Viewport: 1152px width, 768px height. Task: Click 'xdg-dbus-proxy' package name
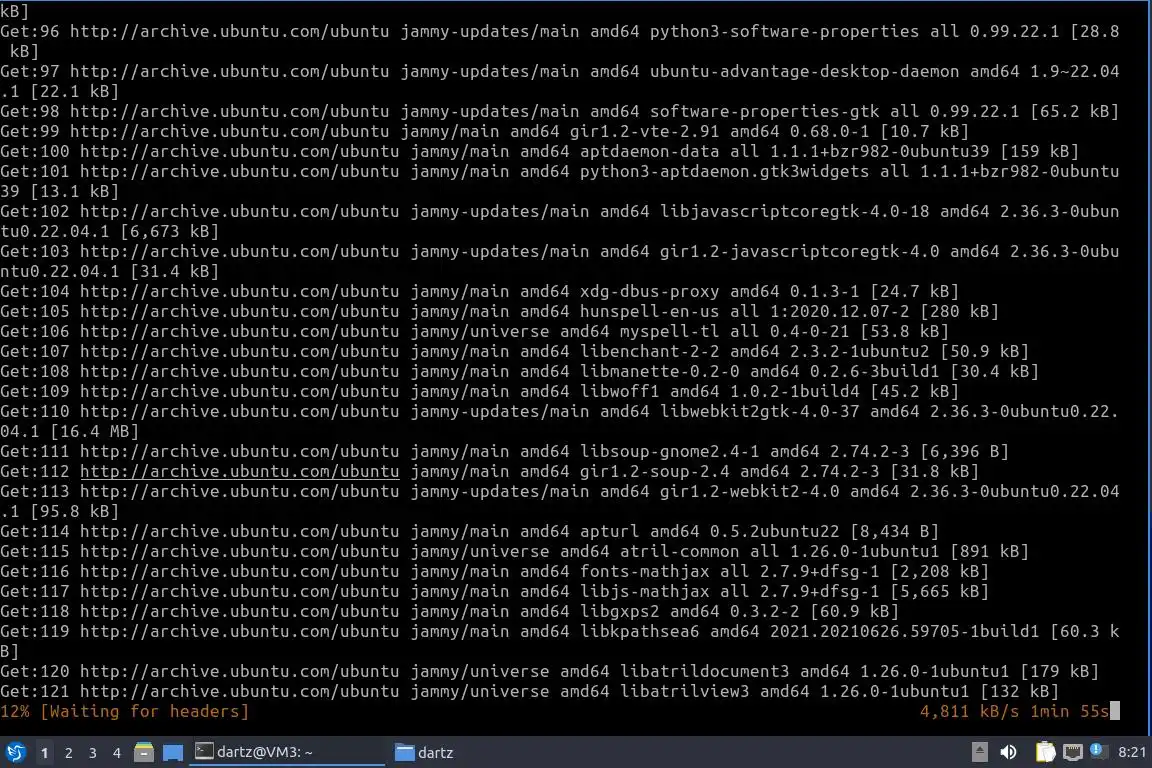(x=649, y=291)
